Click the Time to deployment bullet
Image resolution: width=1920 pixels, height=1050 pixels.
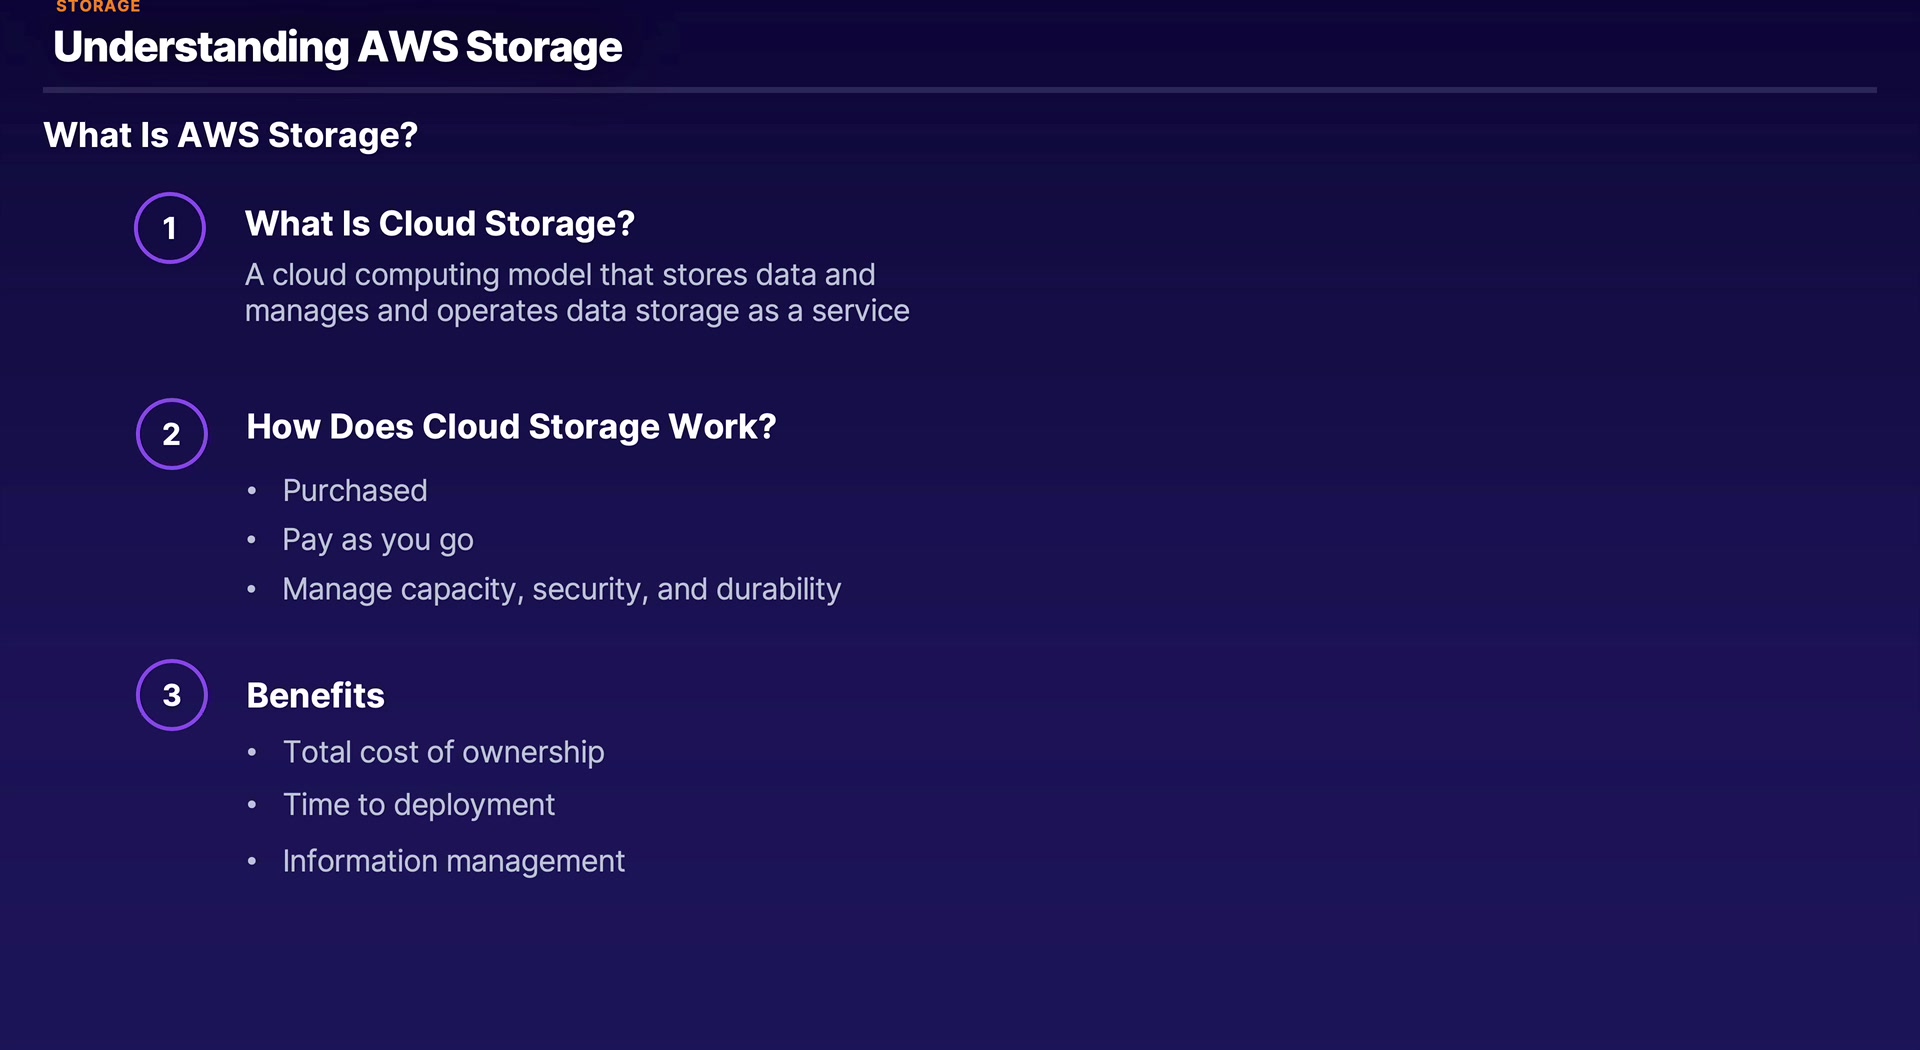(x=418, y=805)
